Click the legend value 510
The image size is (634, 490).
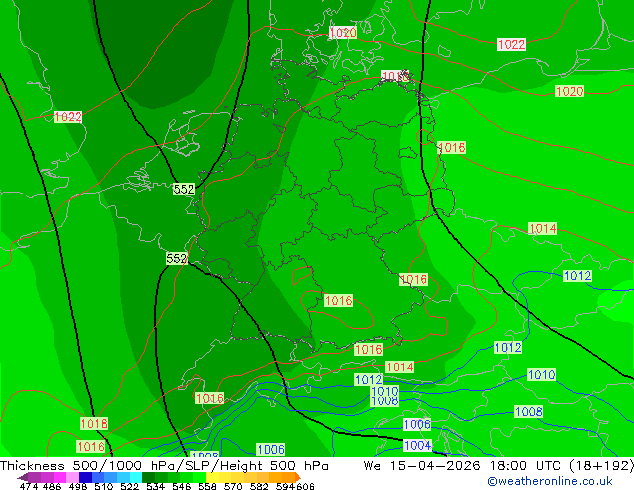tap(104, 486)
